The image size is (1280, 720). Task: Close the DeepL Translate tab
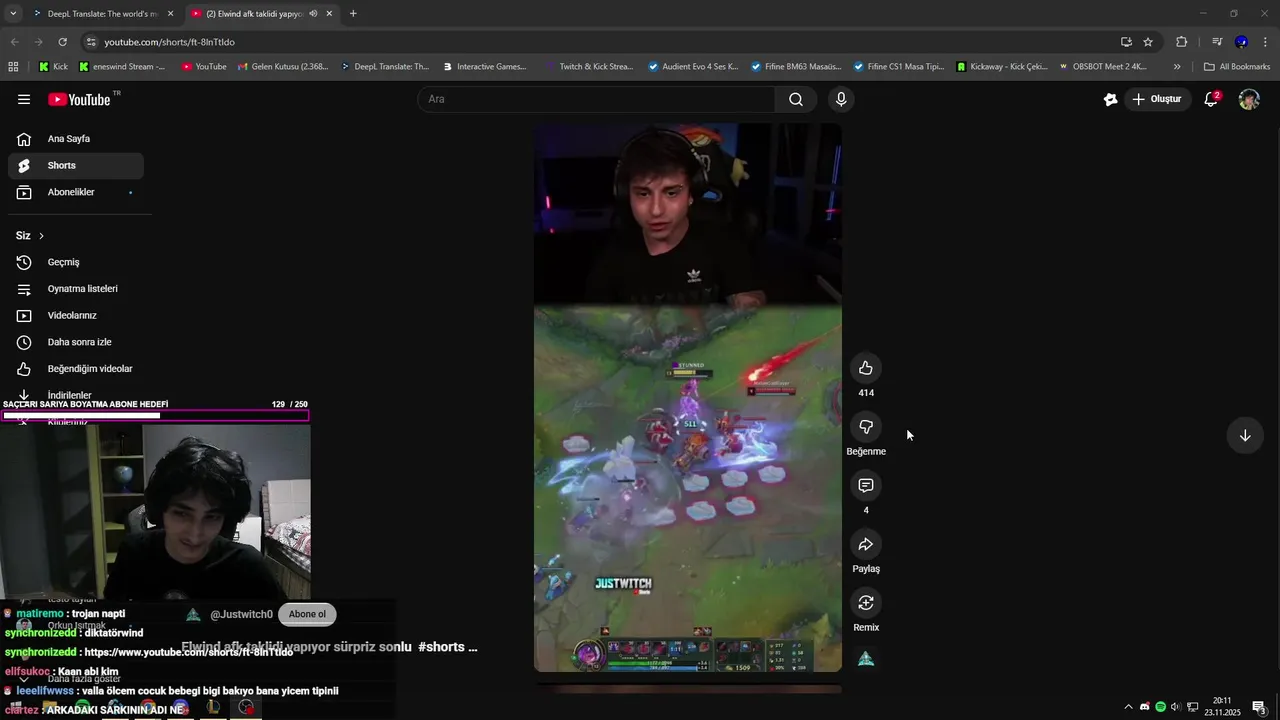click(170, 14)
